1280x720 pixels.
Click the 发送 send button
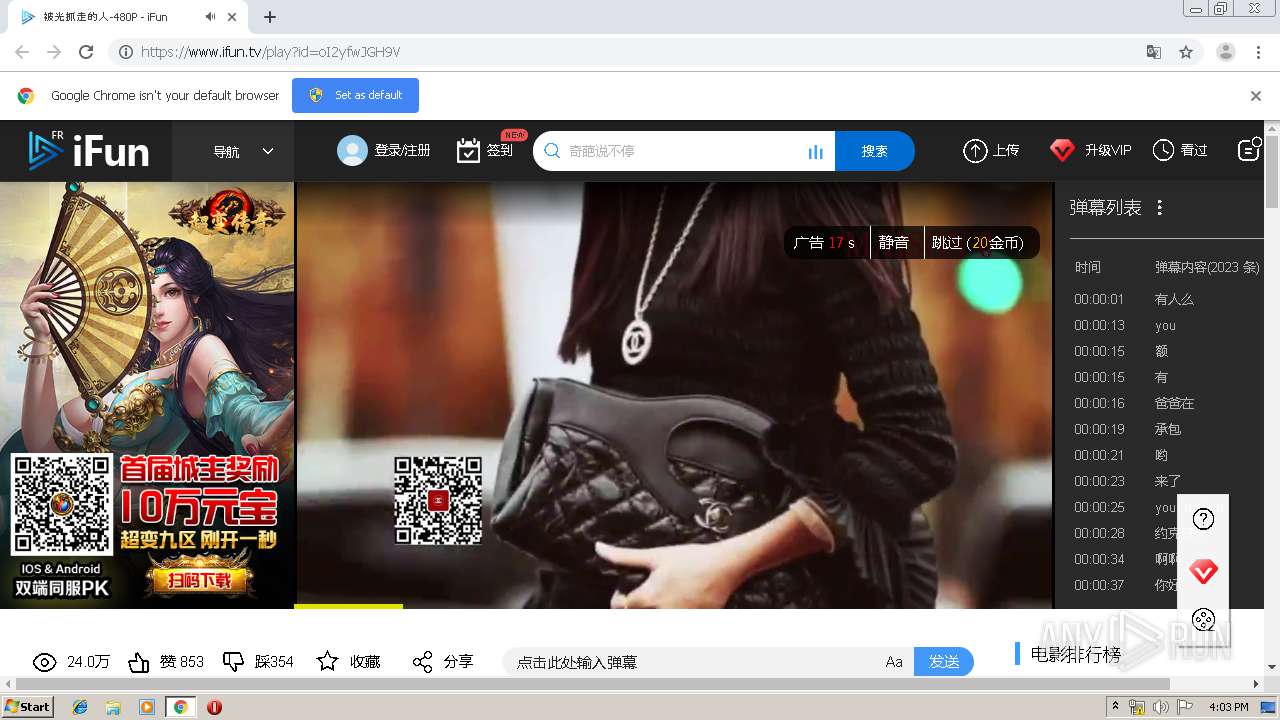point(944,662)
